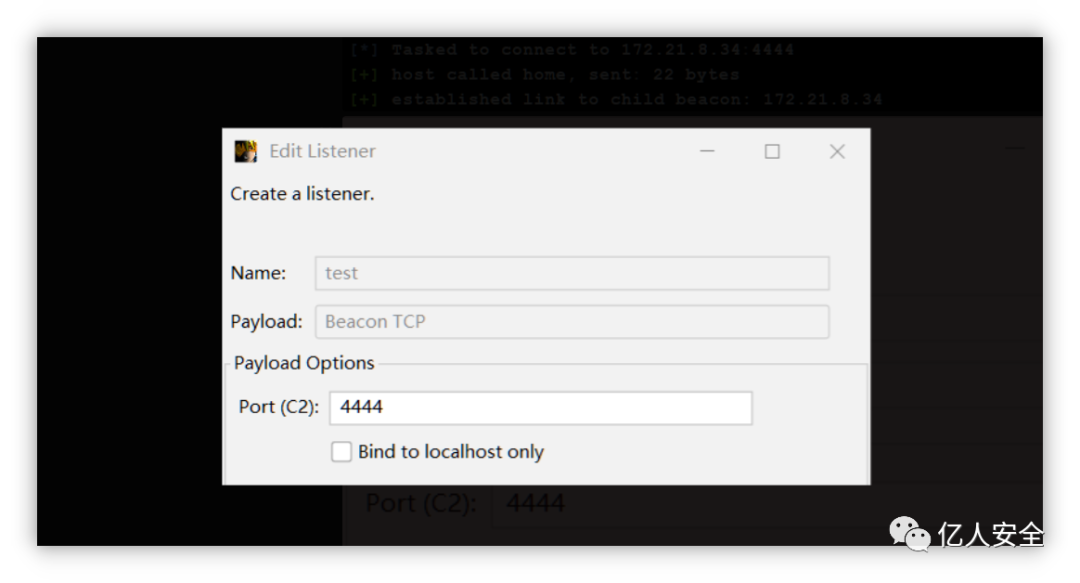Click console line 'Tasked to connect to 172.21.8.34:4444'
The image size is (1080, 583).
click(572, 50)
